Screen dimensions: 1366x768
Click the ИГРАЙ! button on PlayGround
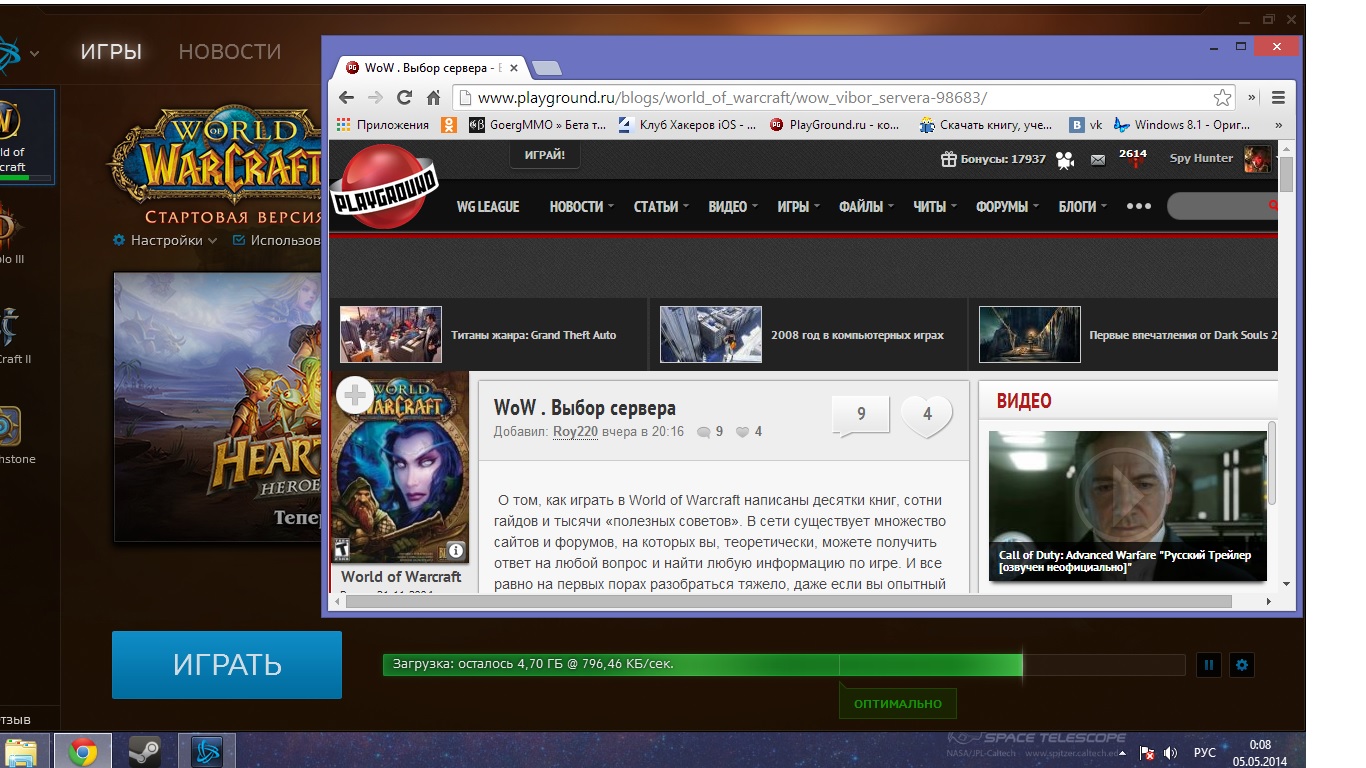tap(544, 155)
